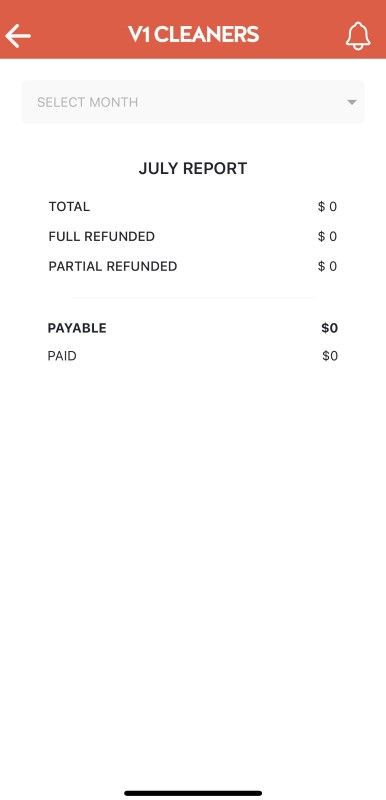Expand the Select Month dropdown
Viewport: 386px width, 800px height.
193,102
